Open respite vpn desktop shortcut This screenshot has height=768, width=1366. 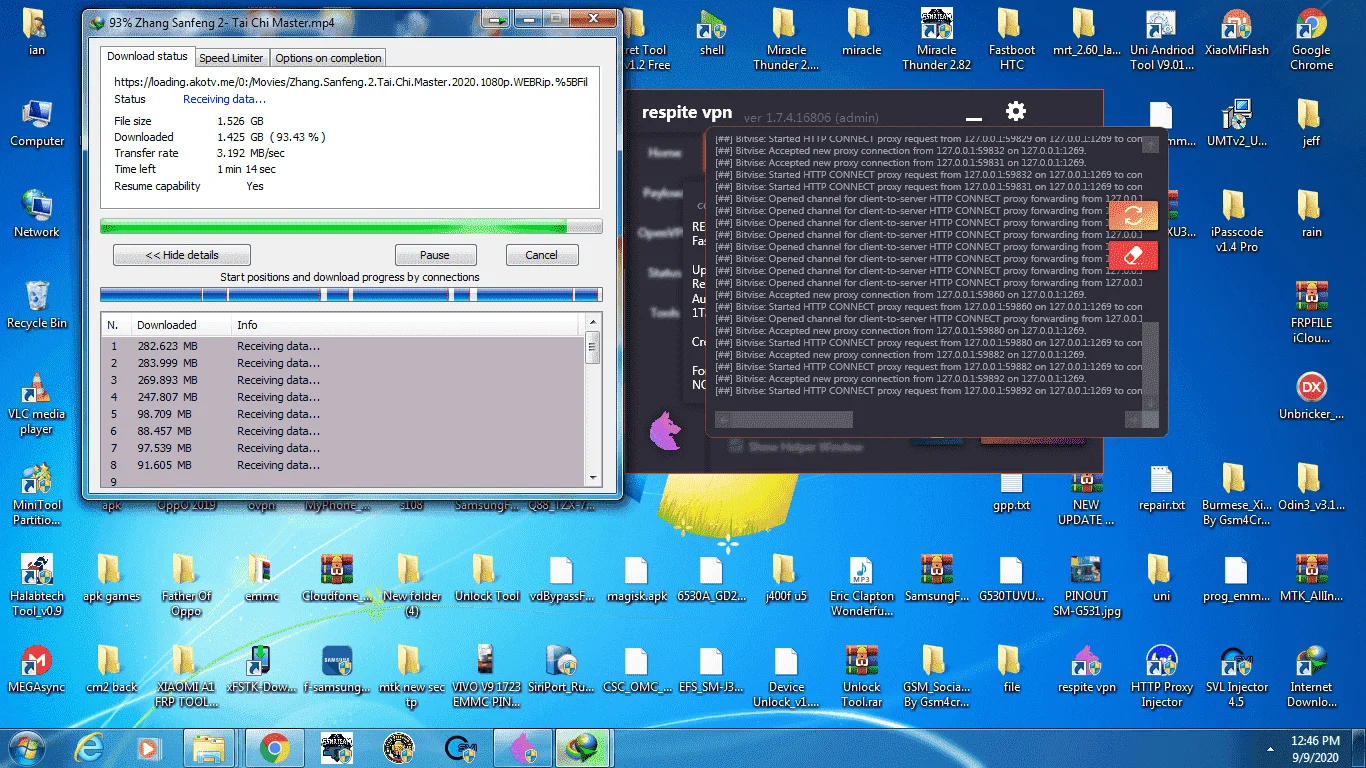point(1087,670)
